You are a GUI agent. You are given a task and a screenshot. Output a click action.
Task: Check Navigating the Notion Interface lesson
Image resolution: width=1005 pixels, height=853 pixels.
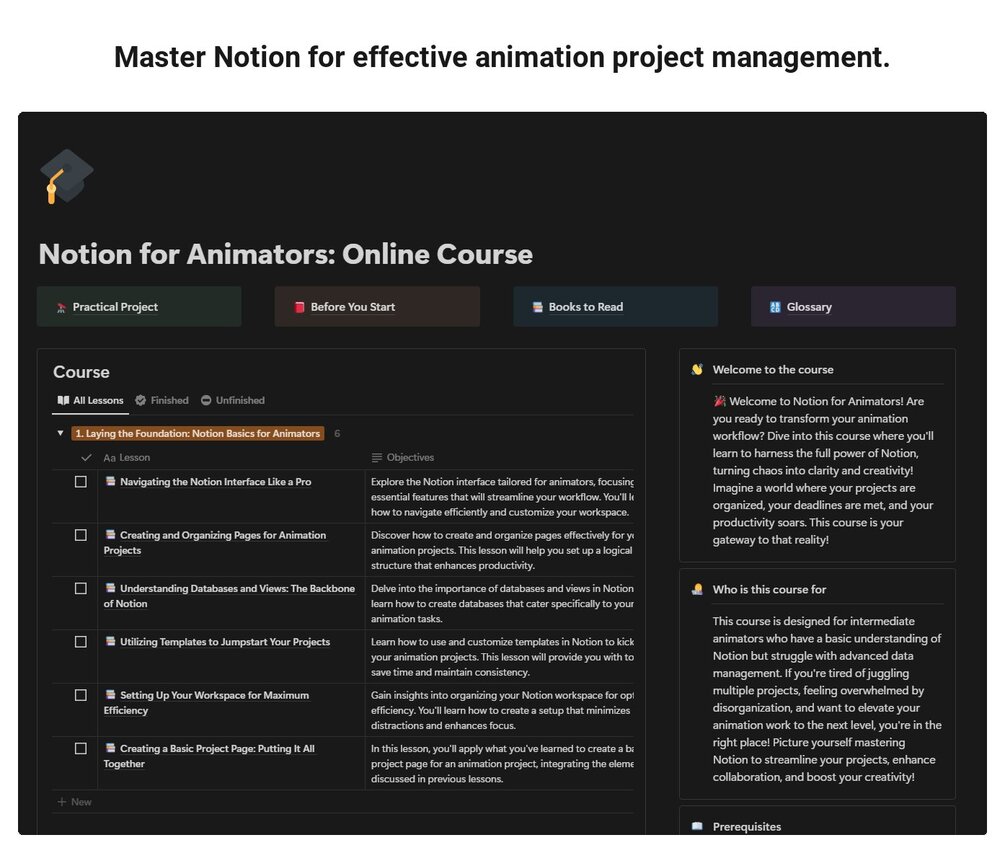81,482
